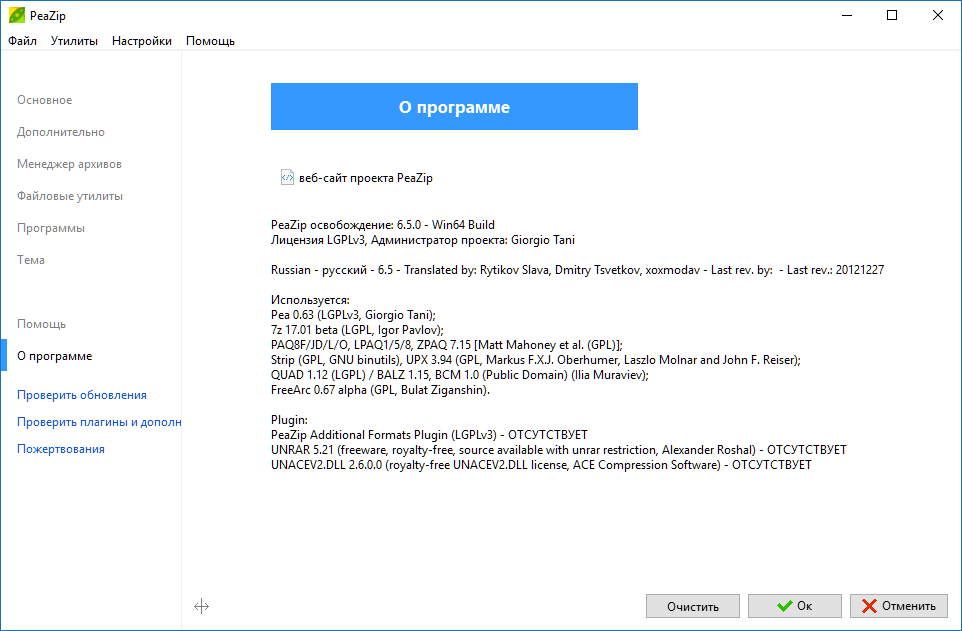Click the Russian translation credits line
The image size is (962, 631).
[x=577, y=270]
